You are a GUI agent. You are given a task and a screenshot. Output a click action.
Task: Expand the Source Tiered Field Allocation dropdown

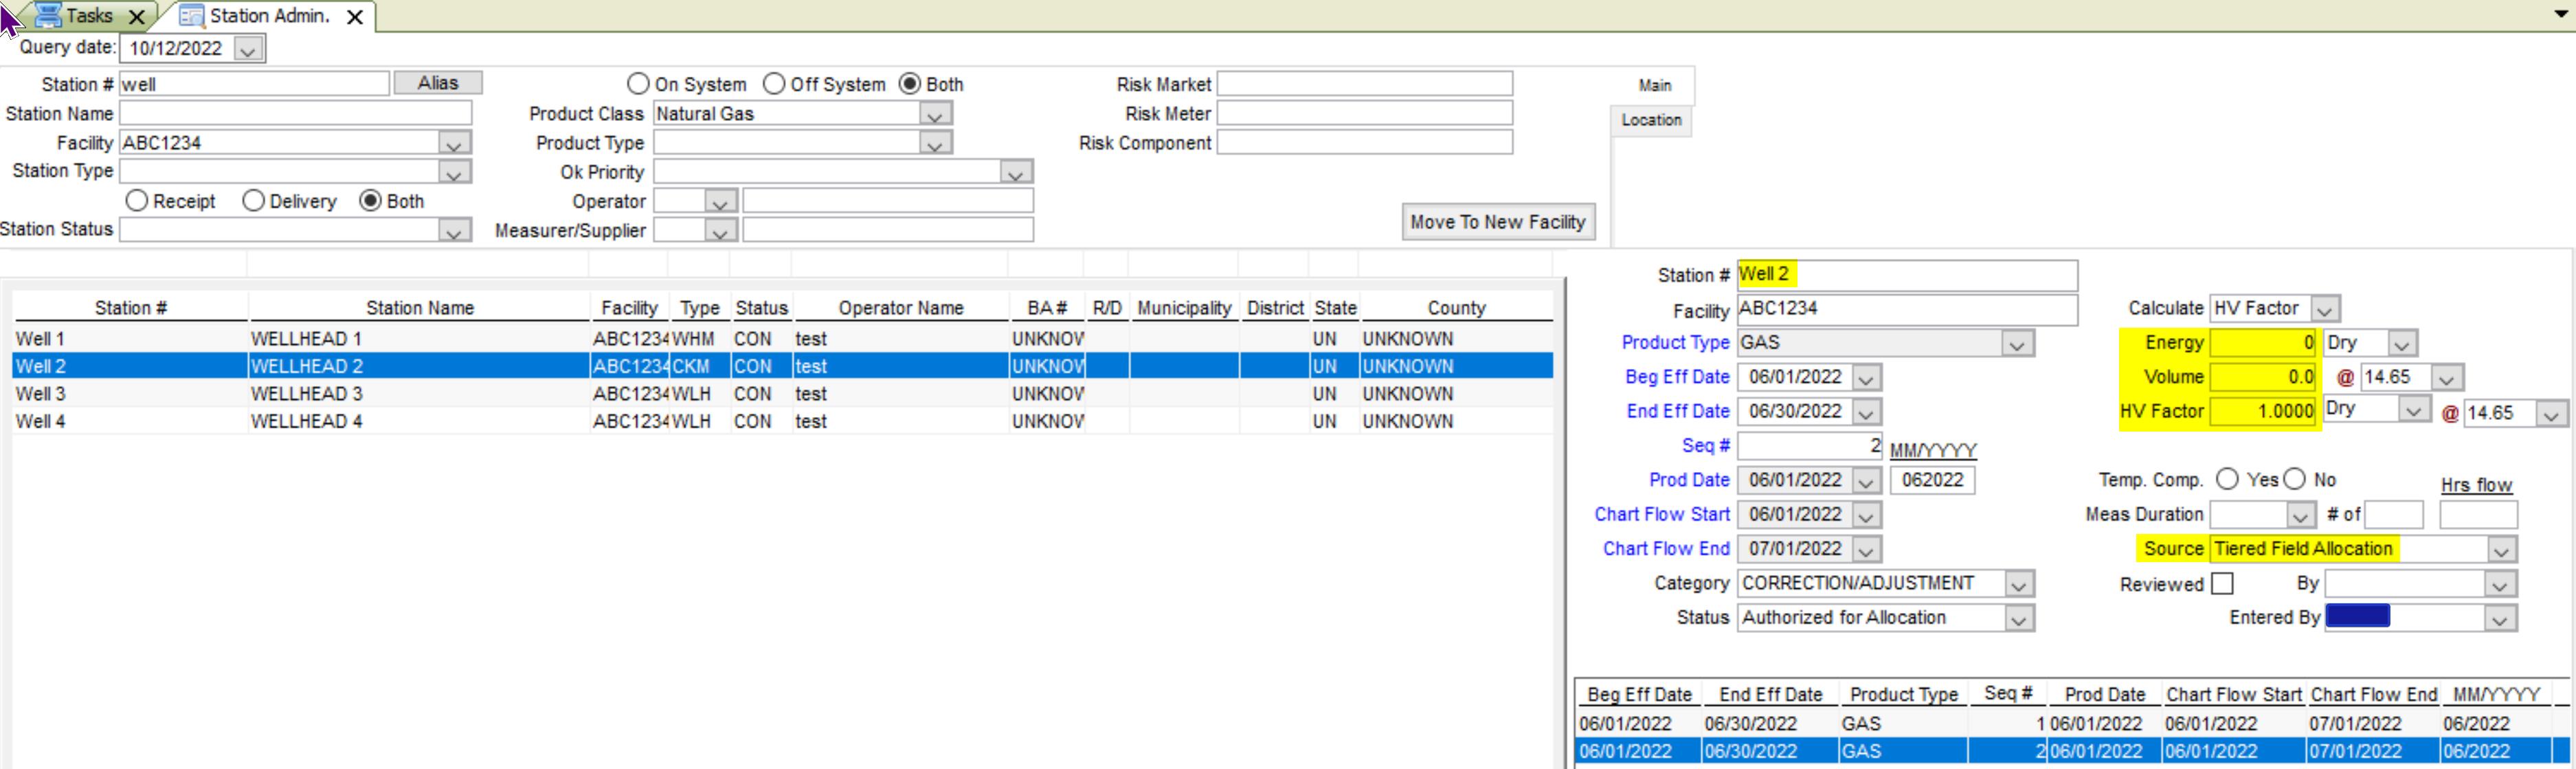(2501, 550)
